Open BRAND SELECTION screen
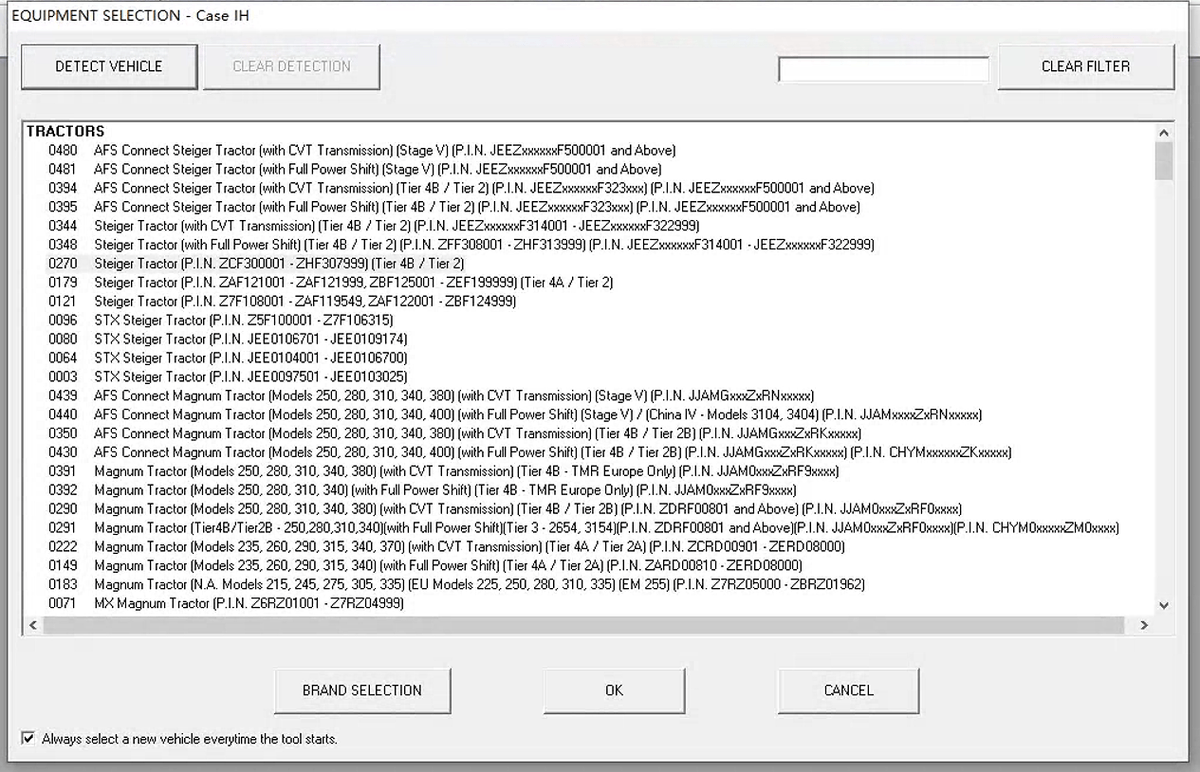The width and height of the screenshot is (1200, 772). [362, 690]
